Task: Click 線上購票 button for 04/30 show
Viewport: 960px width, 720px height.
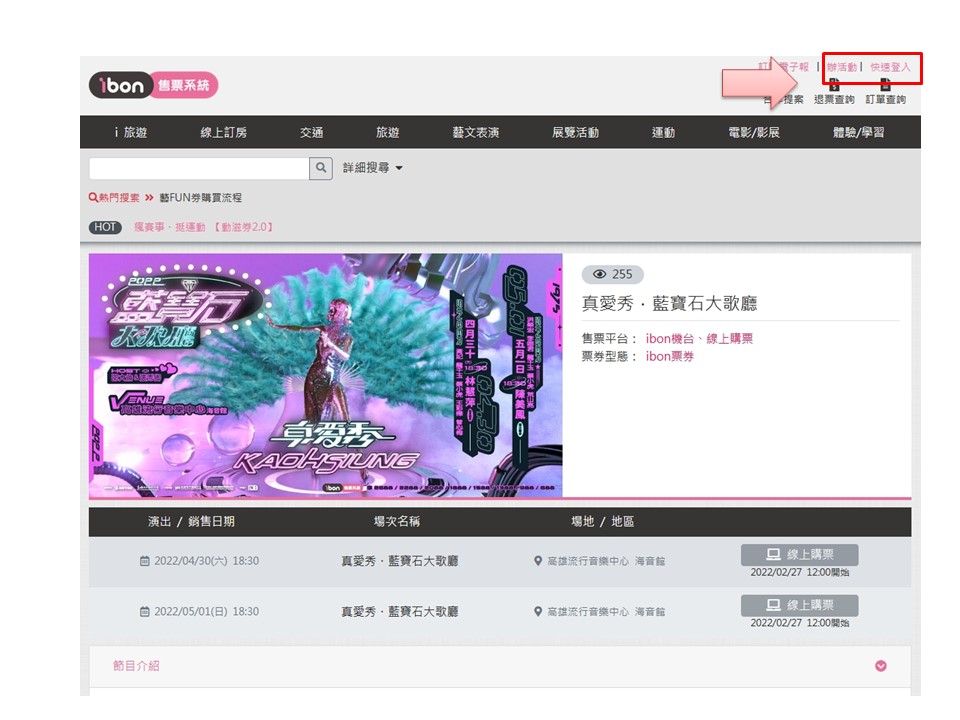Action: [800, 555]
